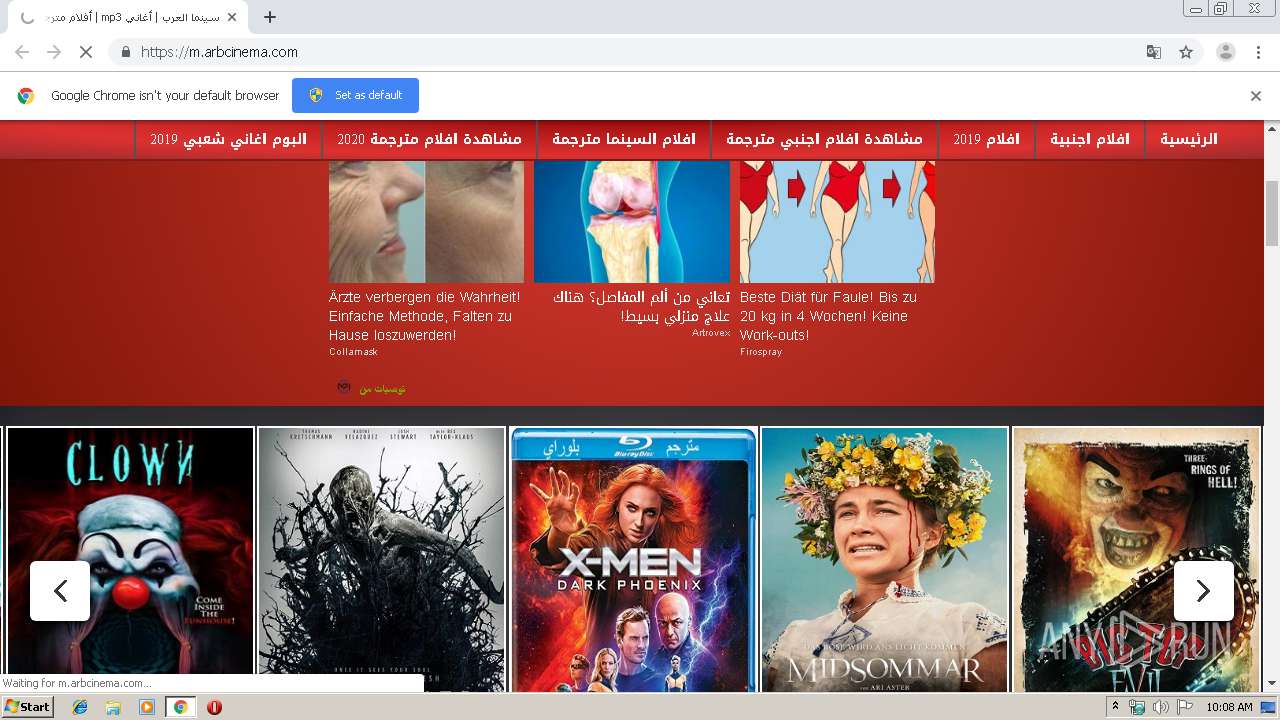Select Chrome taskbar button
Screen dimensions: 1280x720
tap(180, 707)
